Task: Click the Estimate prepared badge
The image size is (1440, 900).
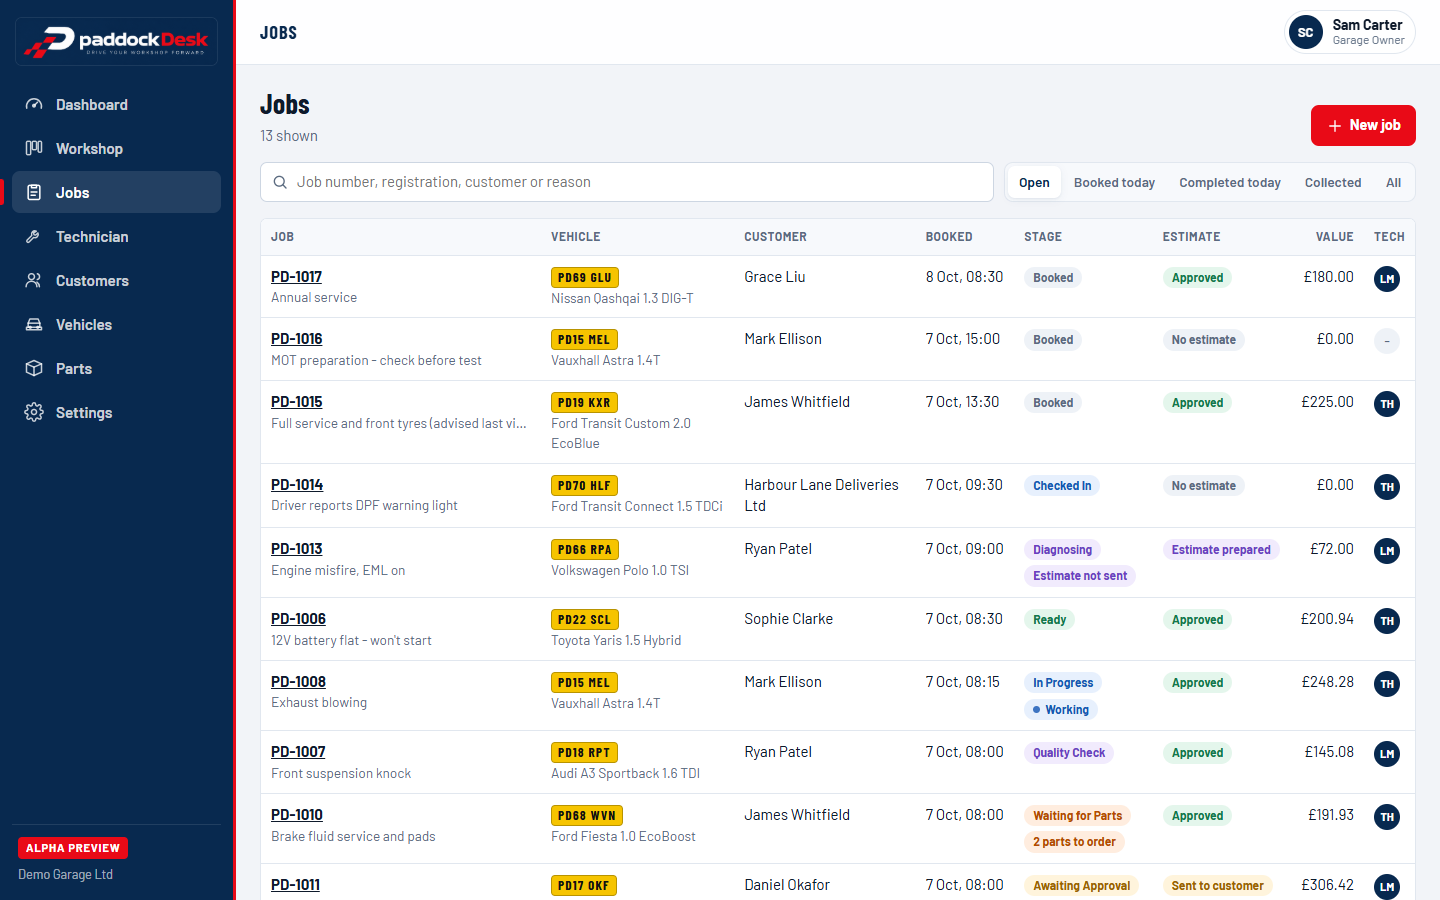Action: click(x=1221, y=550)
